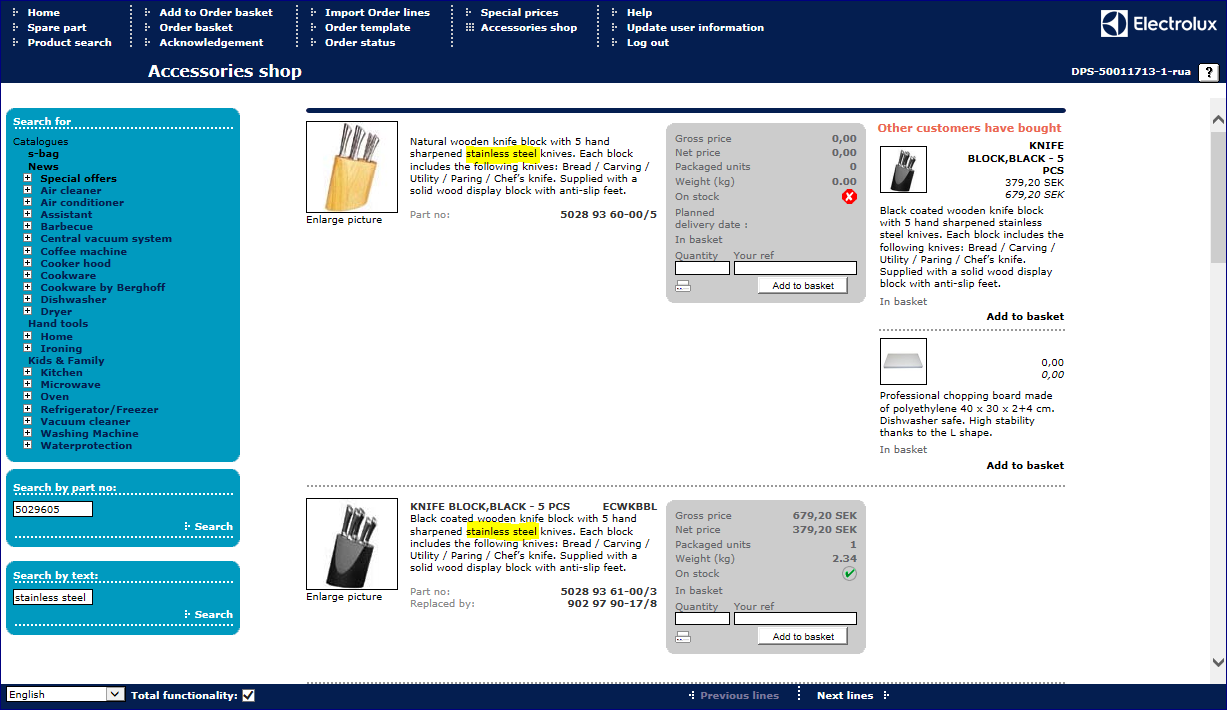Expand the Waterprotection category
The image size is (1227, 710).
[28, 445]
